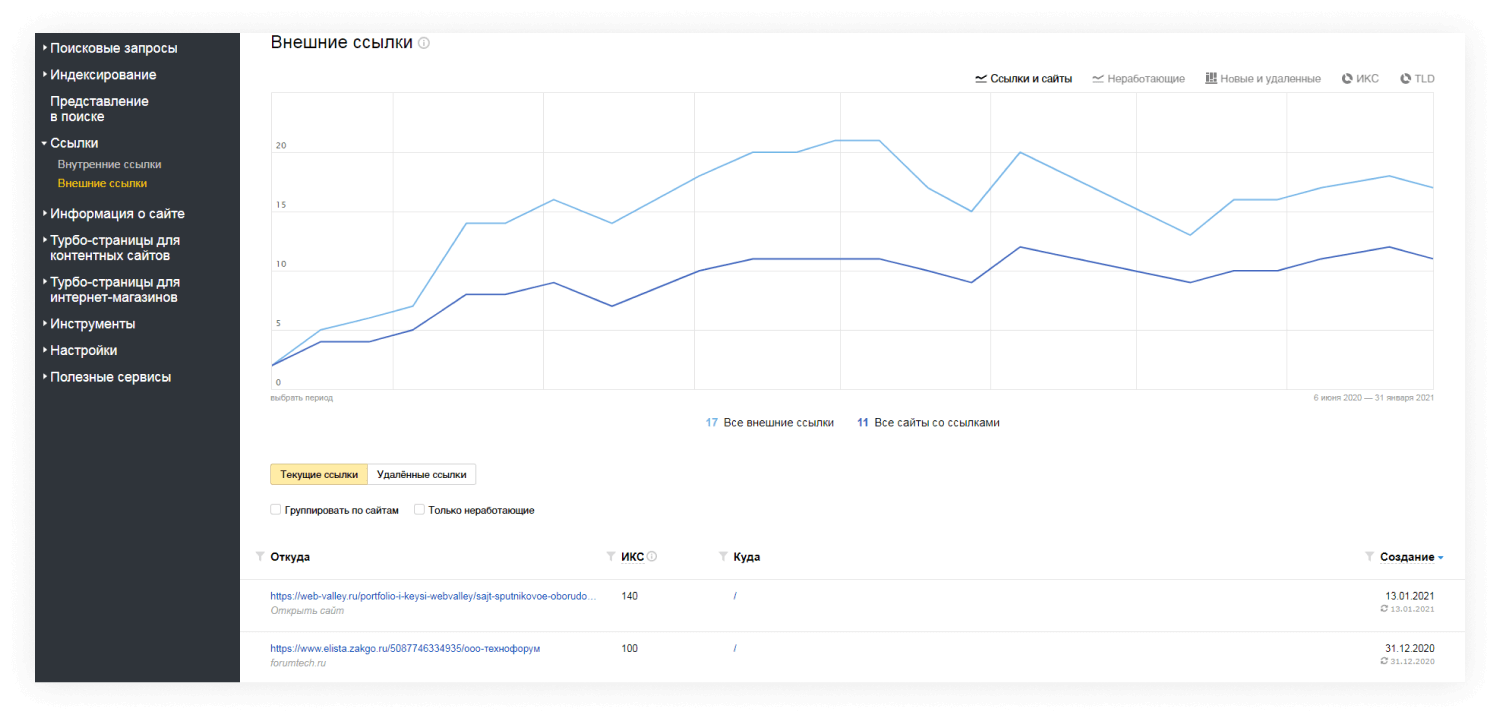1500x720 pixels.
Task: Click the Новые и удаленные bar icon
Action: (1211, 78)
